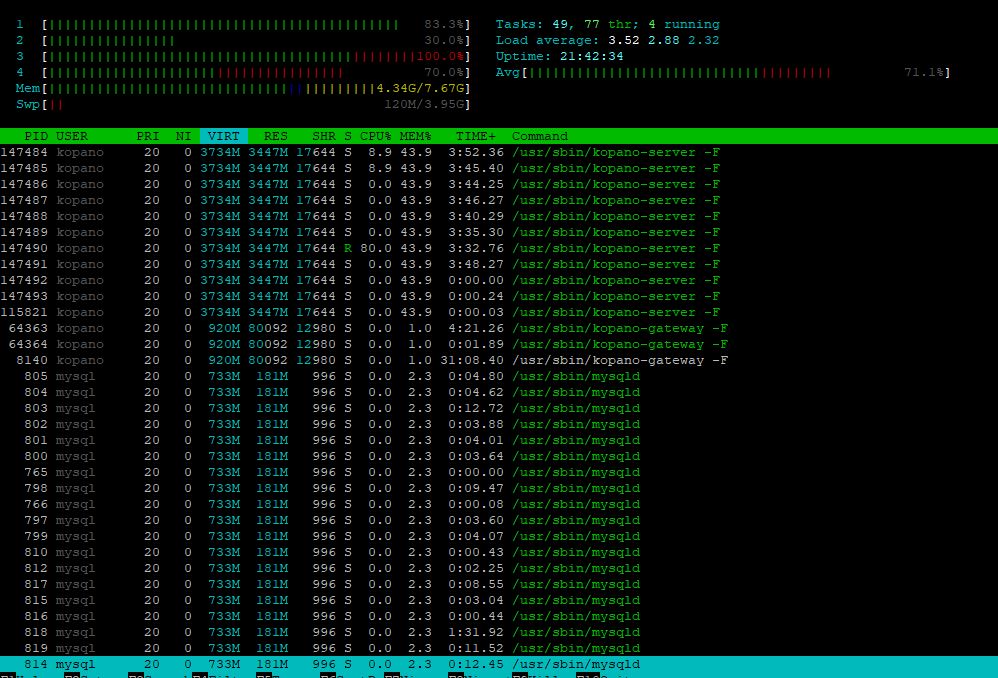Select kopano-gateway process with PID 8140

(x=499, y=360)
